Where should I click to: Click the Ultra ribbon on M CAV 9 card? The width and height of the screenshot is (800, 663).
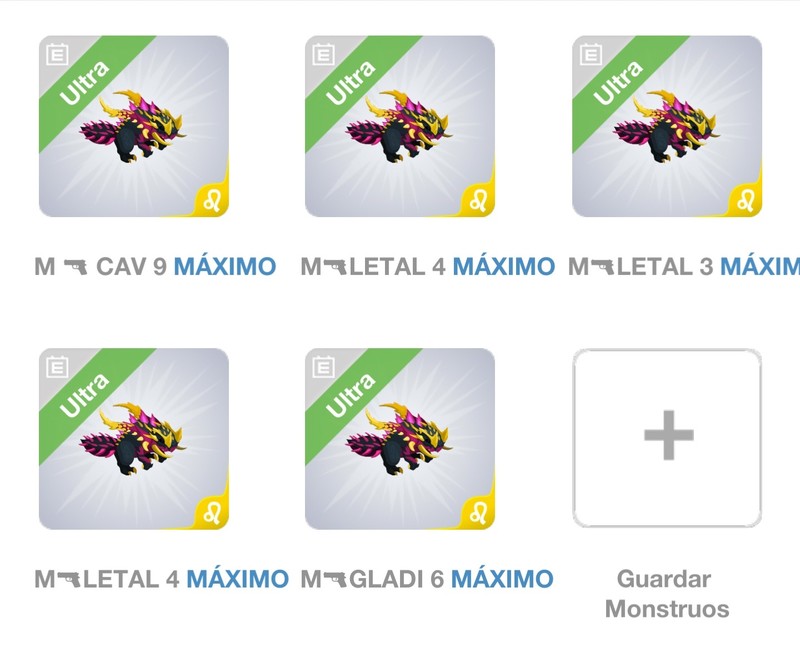coord(85,83)
